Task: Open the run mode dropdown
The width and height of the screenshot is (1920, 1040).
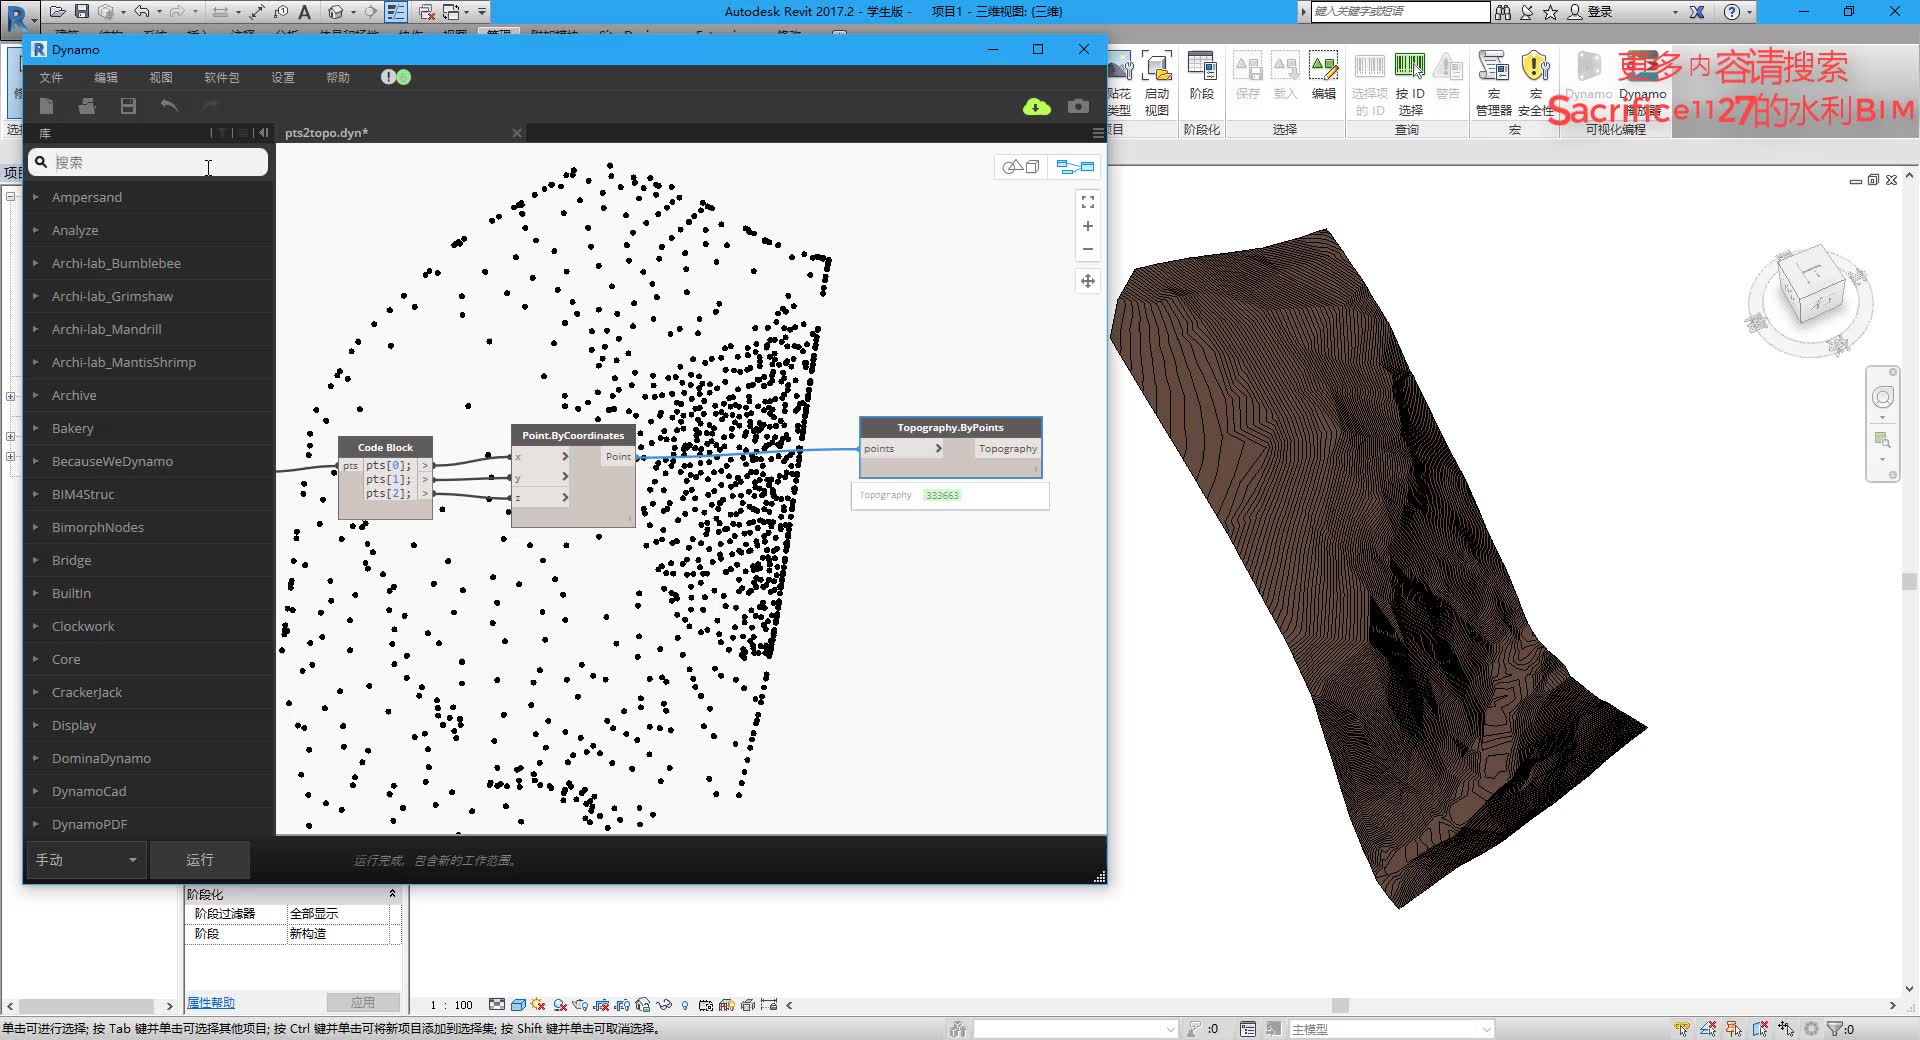Action: (86, 860)
